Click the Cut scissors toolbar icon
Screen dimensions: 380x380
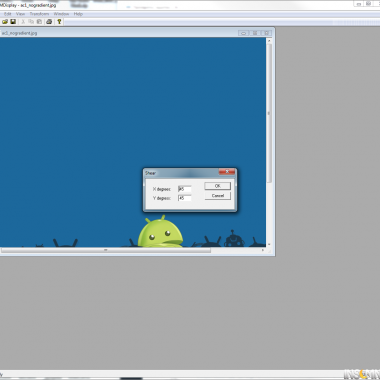[23, 22]
